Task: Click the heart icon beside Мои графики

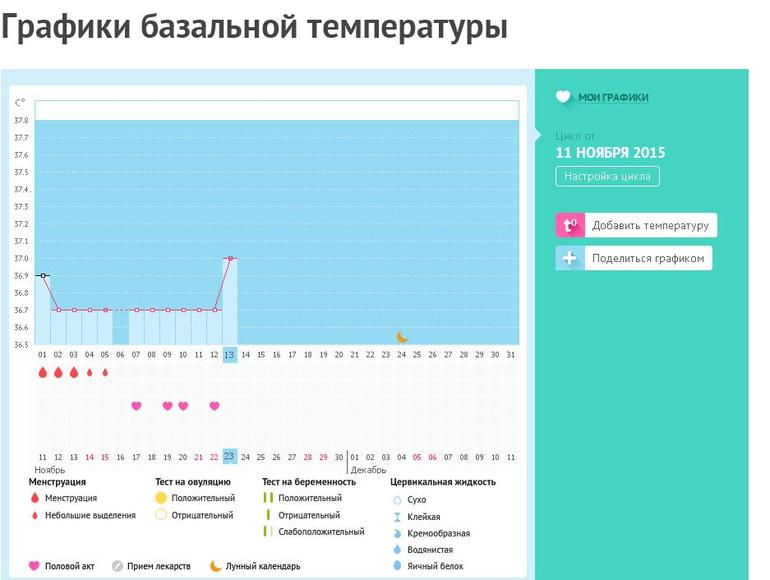Action: pos(563,97)
